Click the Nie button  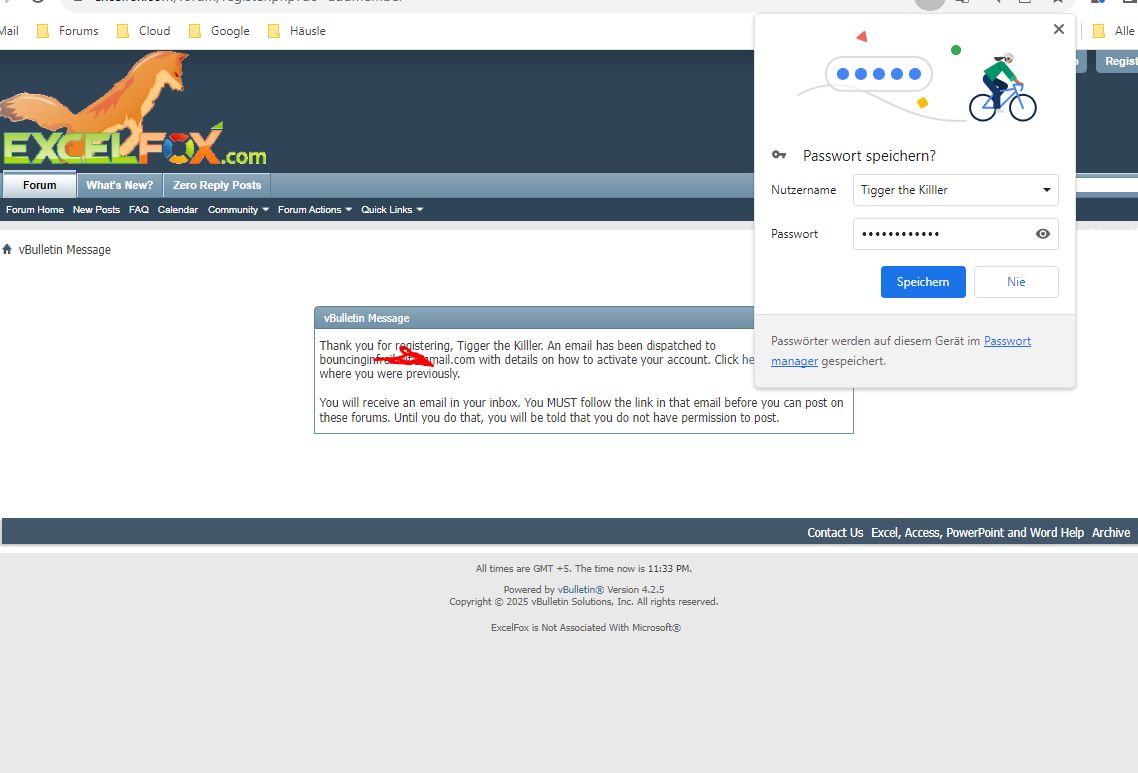coord(1015,282)
